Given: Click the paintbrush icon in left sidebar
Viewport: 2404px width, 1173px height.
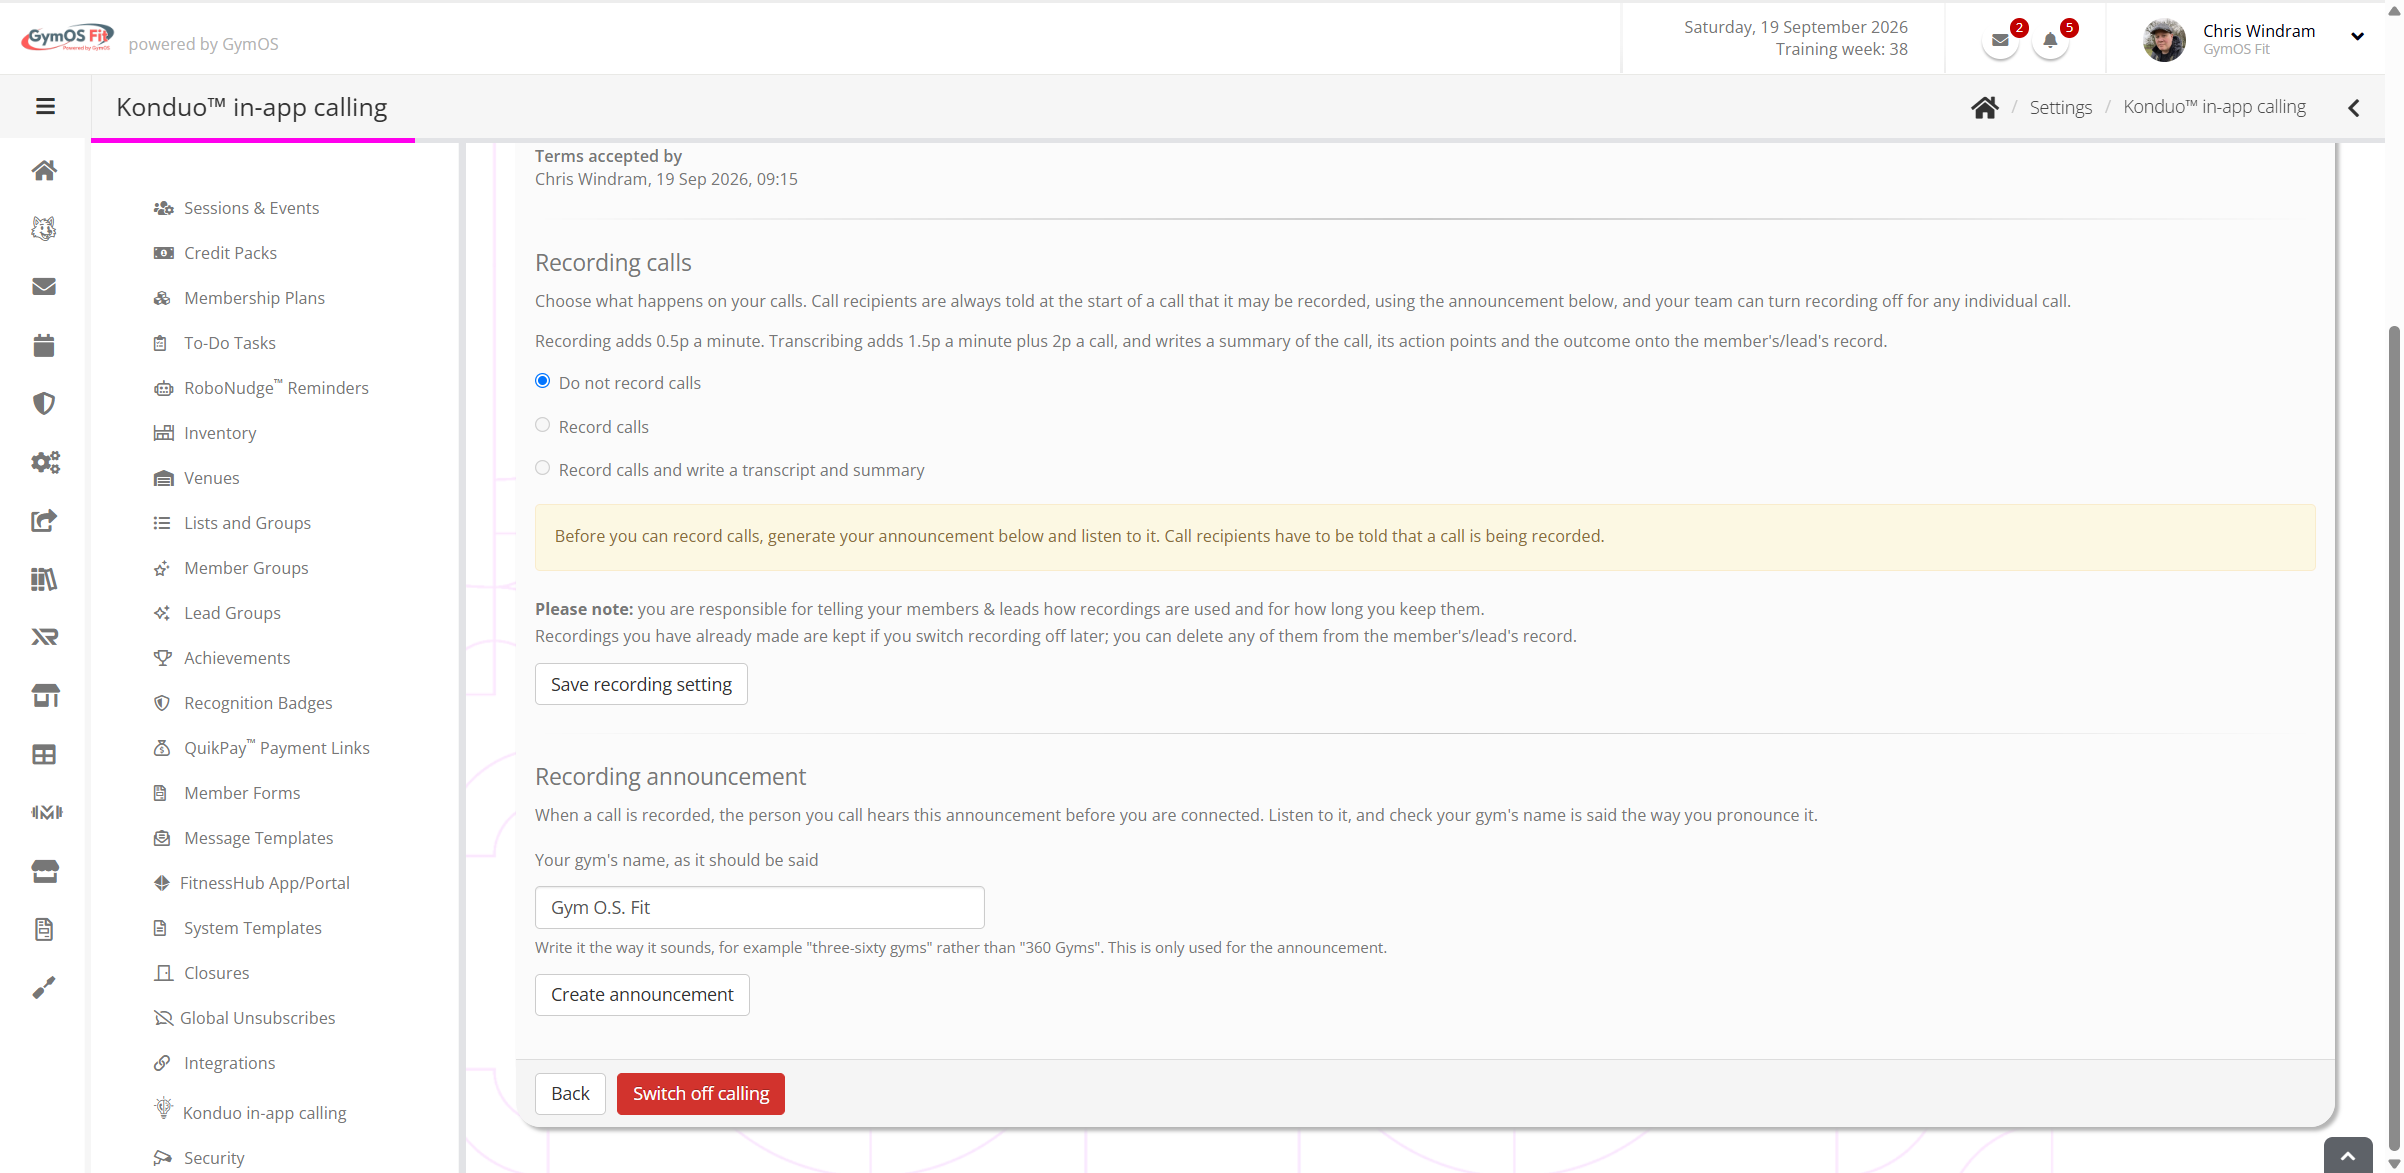Looking at the screenshot, I should tap(44, 988).
